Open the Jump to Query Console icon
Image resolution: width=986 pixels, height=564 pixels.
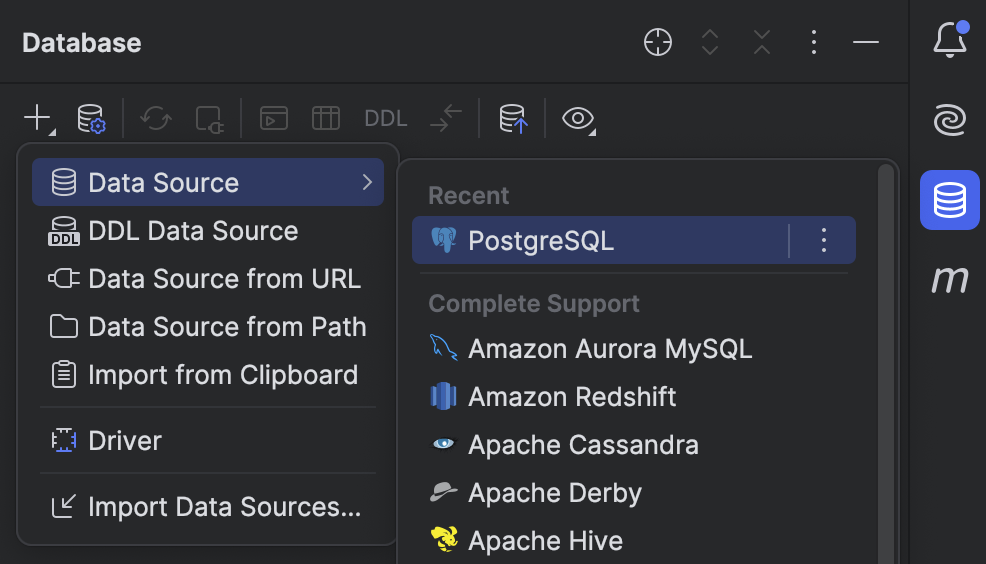click(x=274, y=118)
